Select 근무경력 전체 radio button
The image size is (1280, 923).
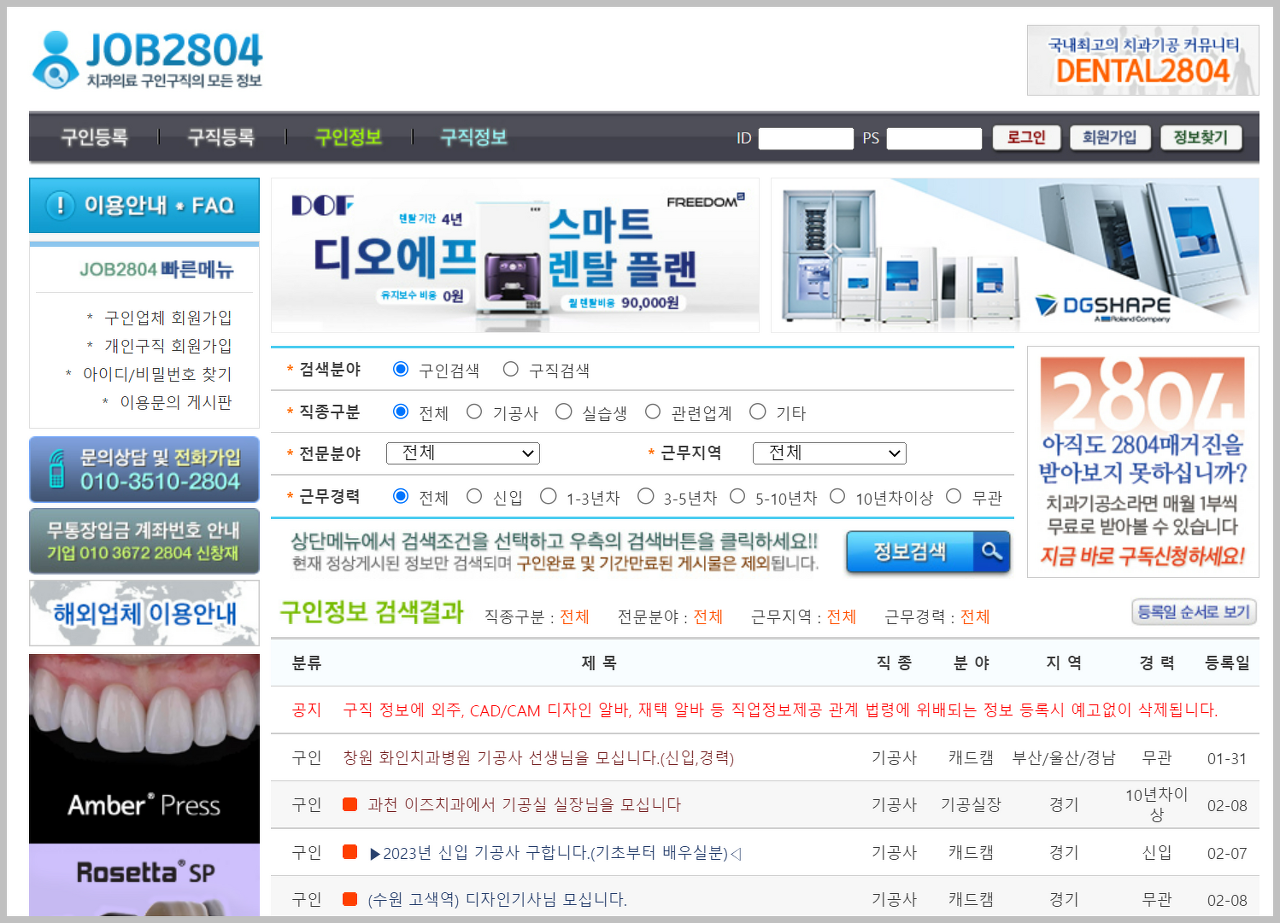401,496
